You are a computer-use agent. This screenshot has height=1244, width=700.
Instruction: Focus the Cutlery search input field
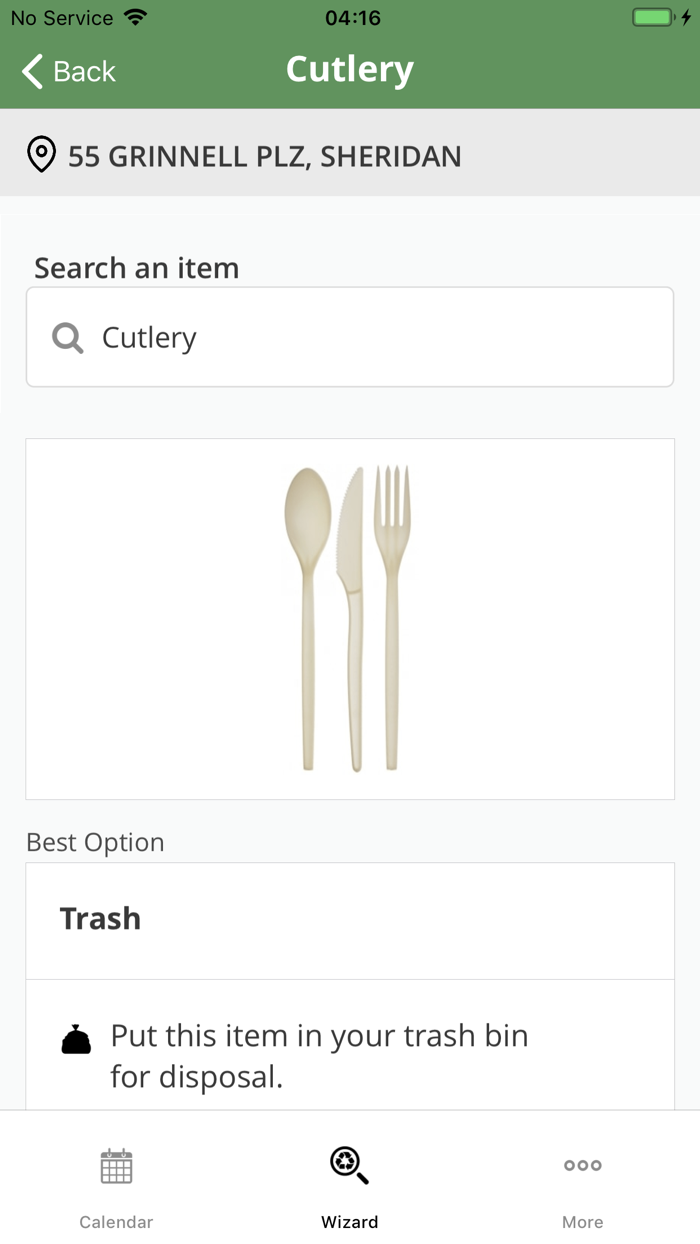point(380,338)
